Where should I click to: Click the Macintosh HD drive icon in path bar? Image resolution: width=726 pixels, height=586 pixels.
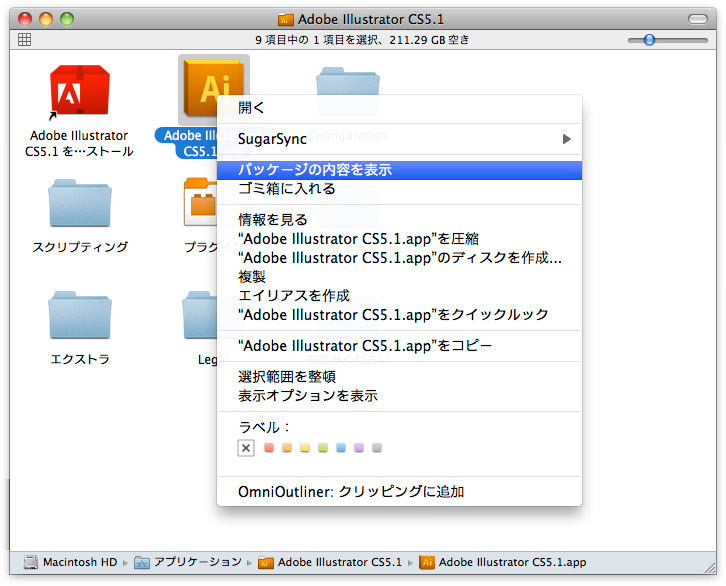[x=31, y=562]
